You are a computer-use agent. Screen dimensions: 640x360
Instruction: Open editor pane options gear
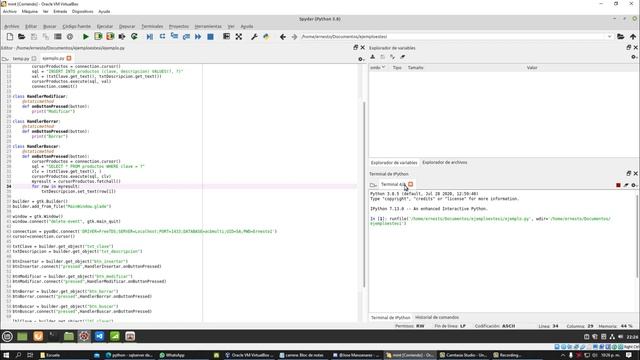click(361, 59)
